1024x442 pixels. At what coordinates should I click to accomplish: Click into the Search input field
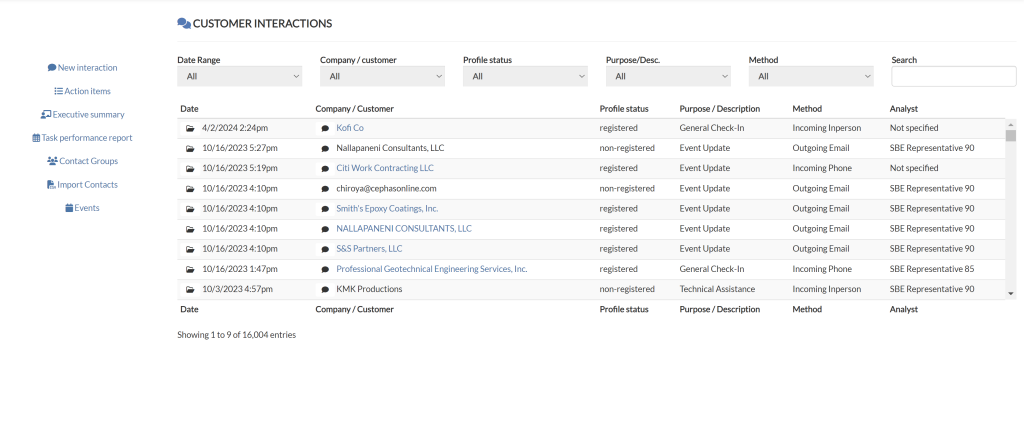coord(953,76)
